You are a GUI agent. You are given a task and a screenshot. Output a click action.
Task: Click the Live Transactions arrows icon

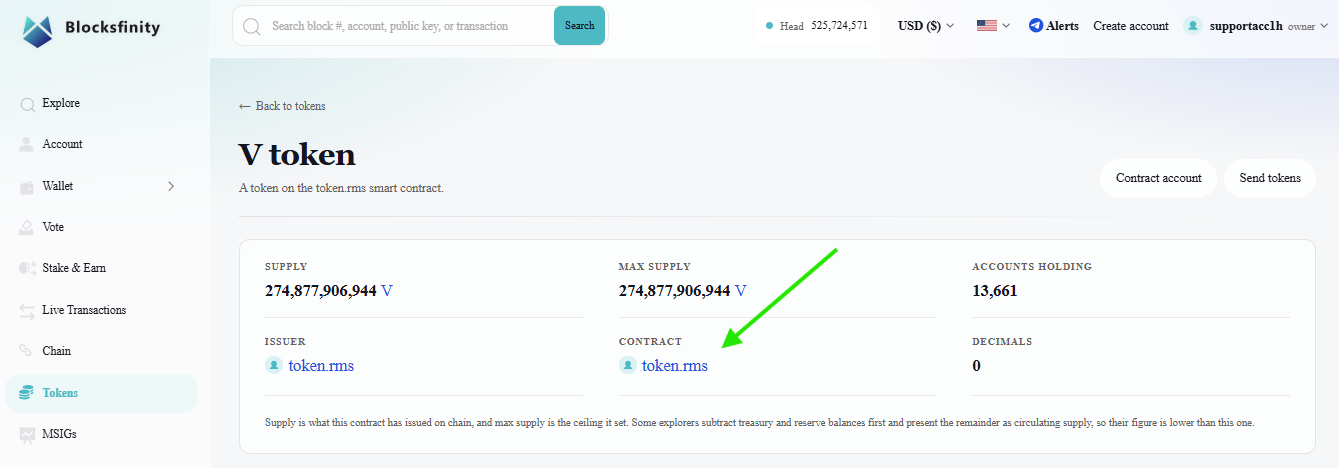click(27, 311)
